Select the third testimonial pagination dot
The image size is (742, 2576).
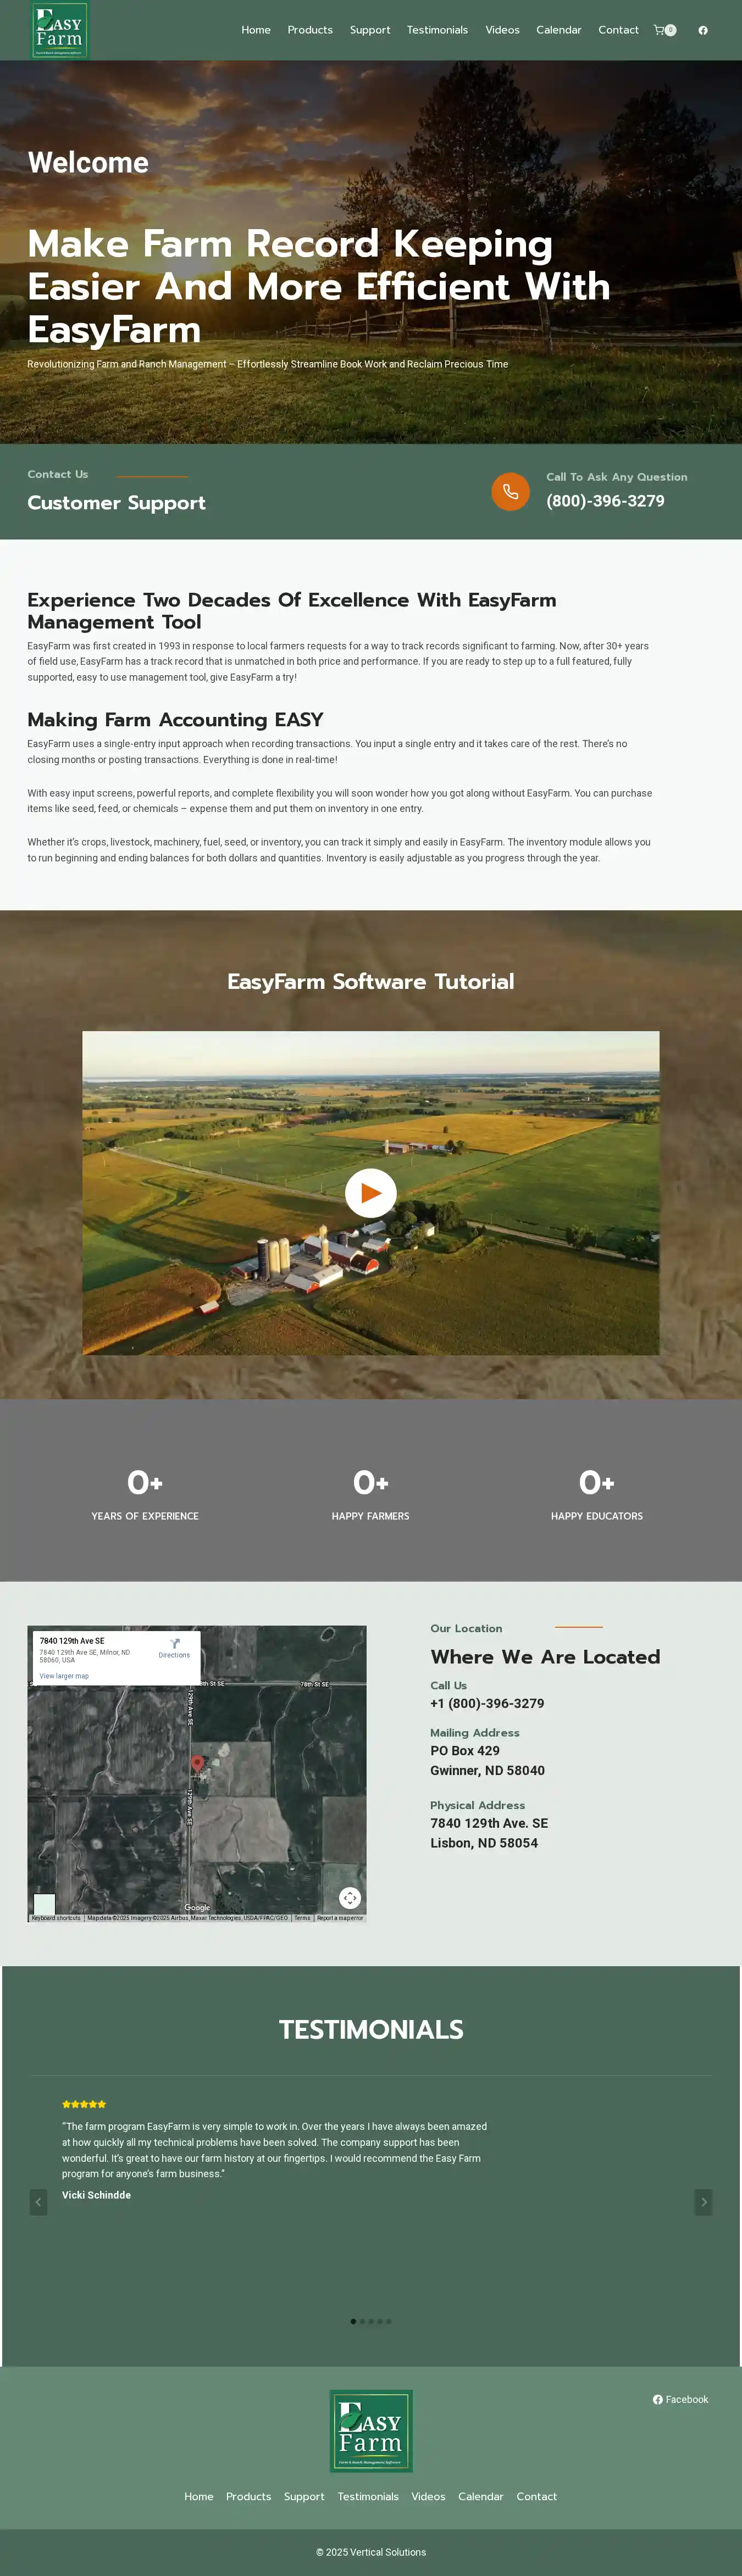click(x=371, y=2321)
